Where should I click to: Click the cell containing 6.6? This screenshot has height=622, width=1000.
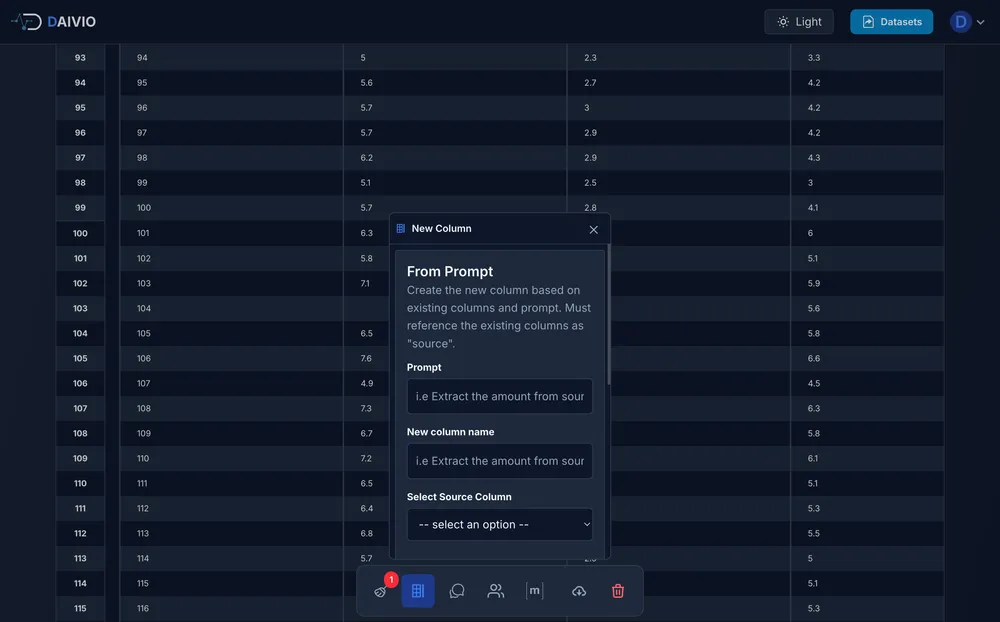(814, 358)
